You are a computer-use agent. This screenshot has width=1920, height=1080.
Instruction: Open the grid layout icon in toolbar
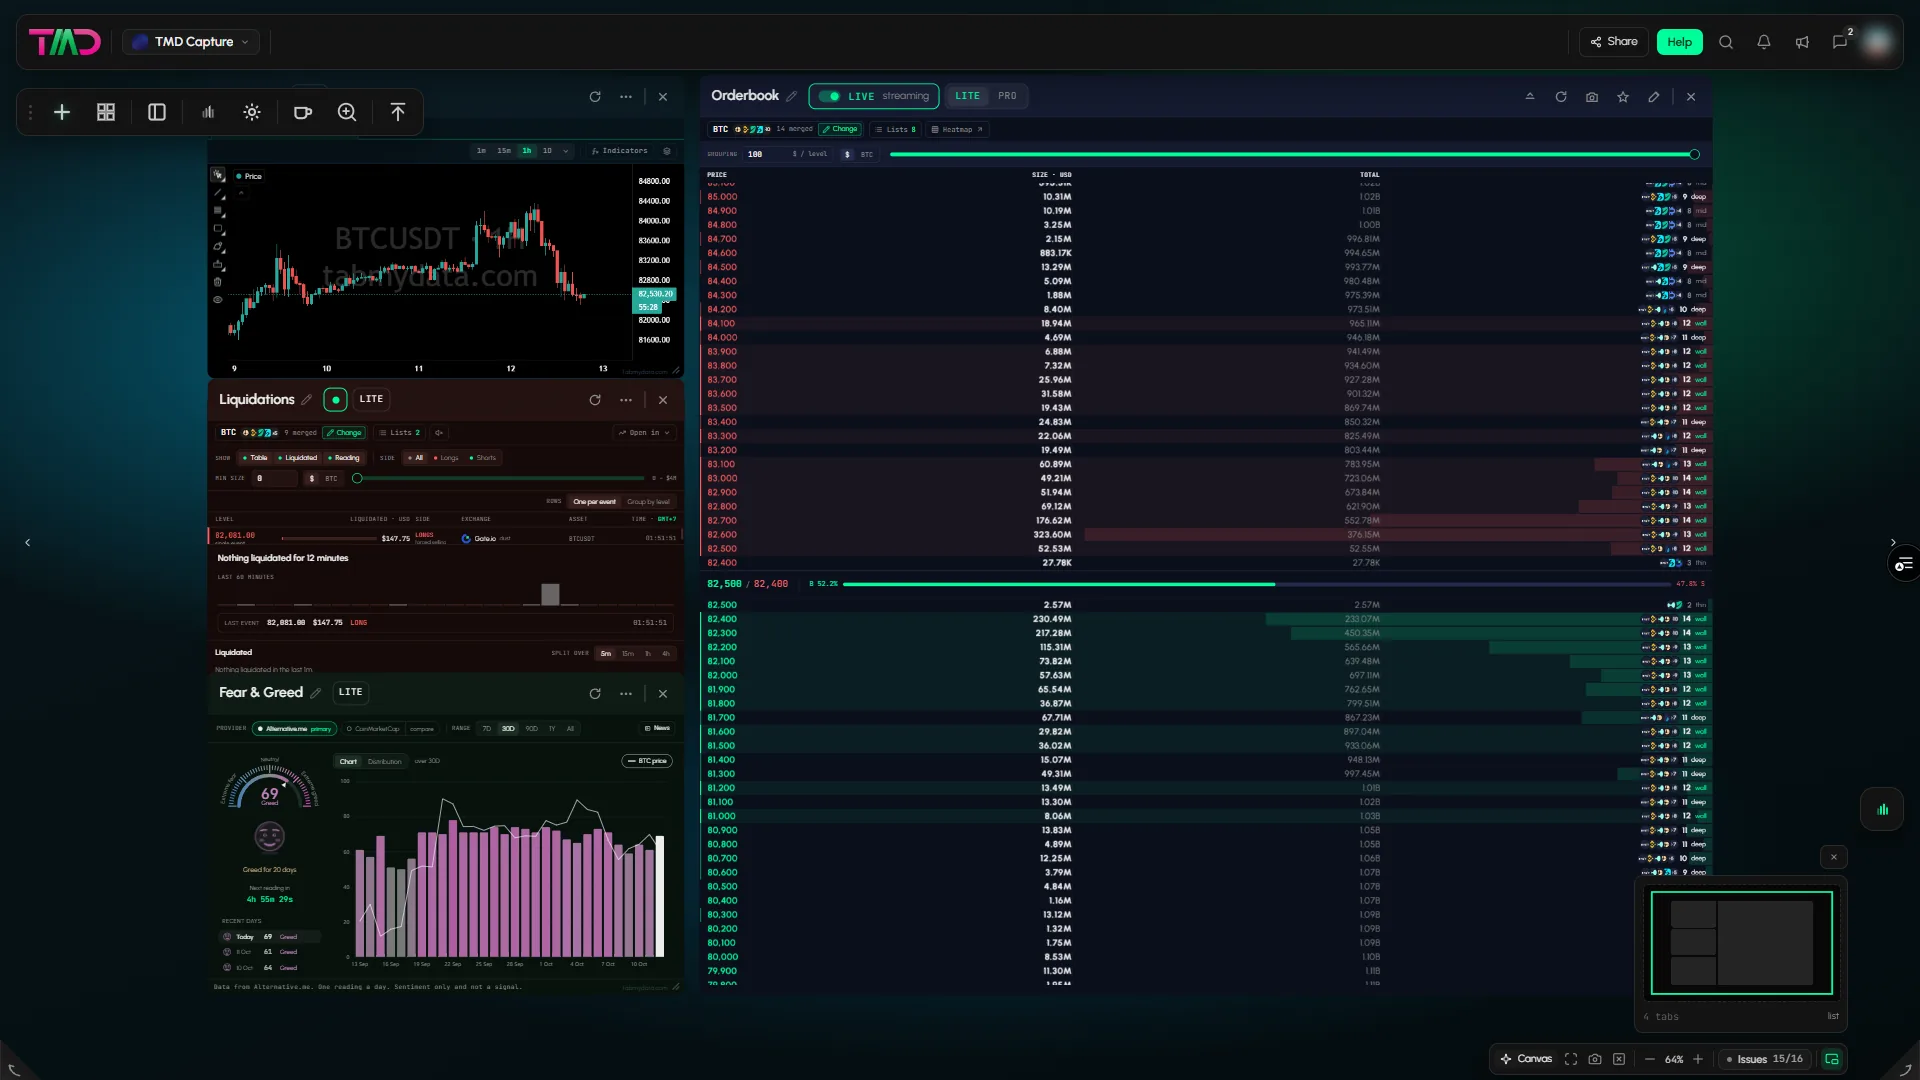(106, 112)
